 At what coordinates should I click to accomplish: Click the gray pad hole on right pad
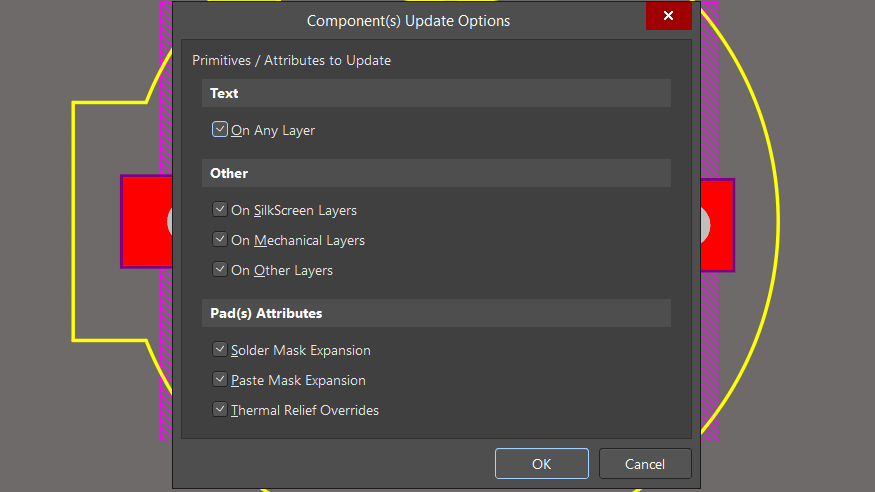pos(704,224)
